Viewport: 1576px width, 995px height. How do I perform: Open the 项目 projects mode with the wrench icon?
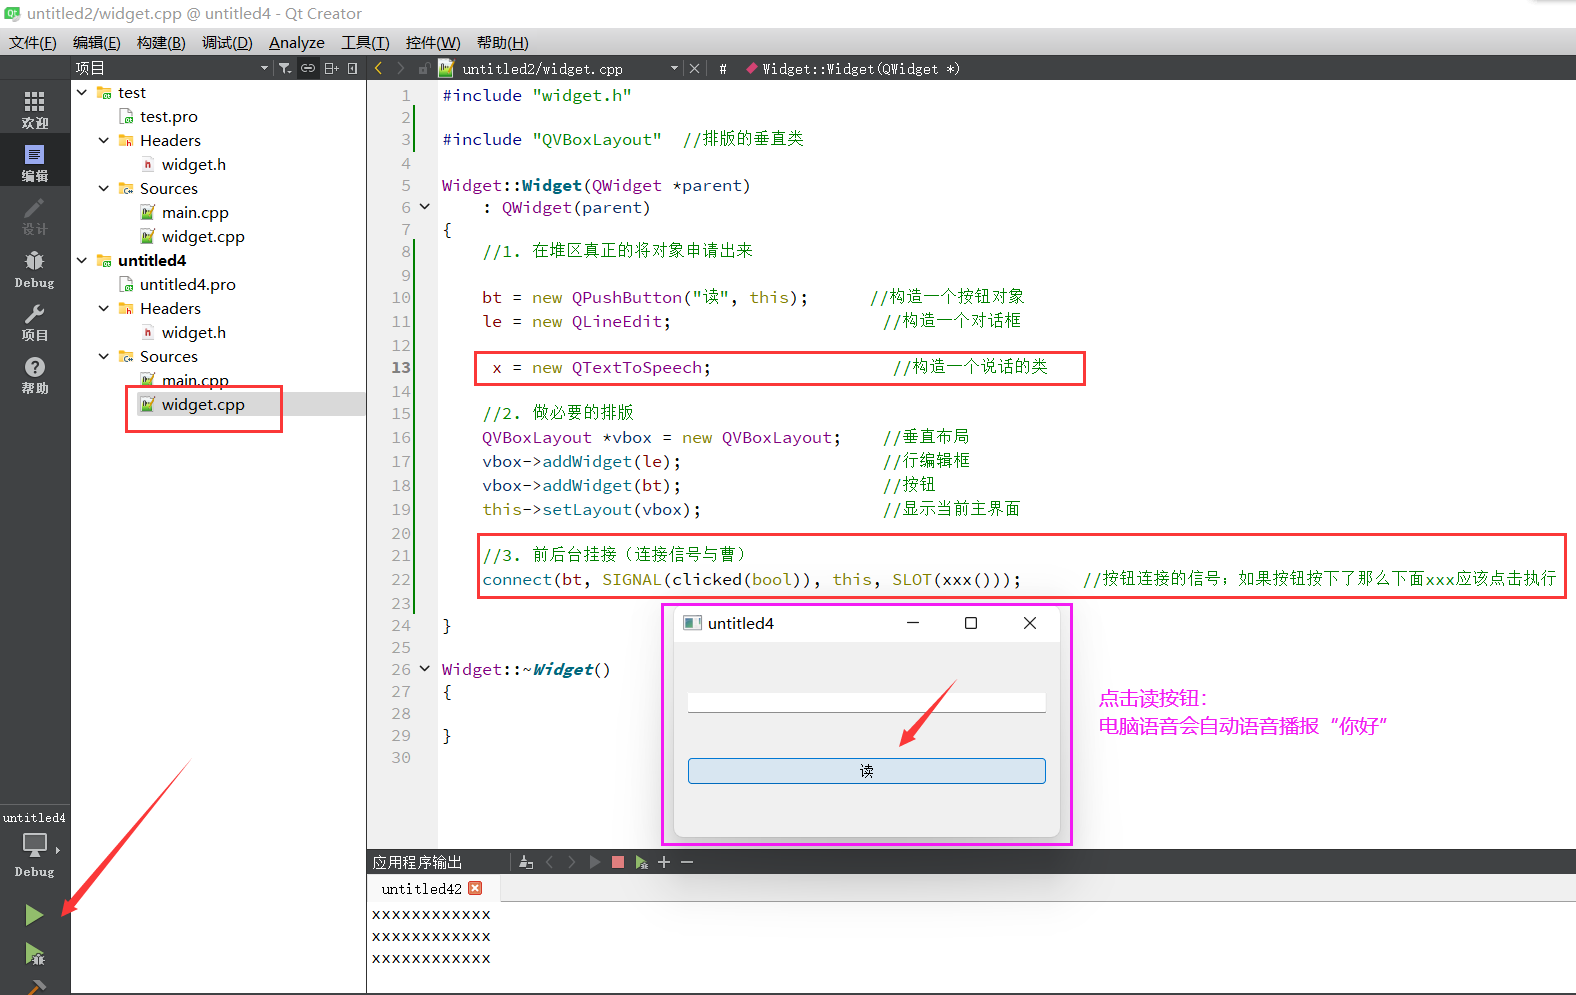click(35, 321)
